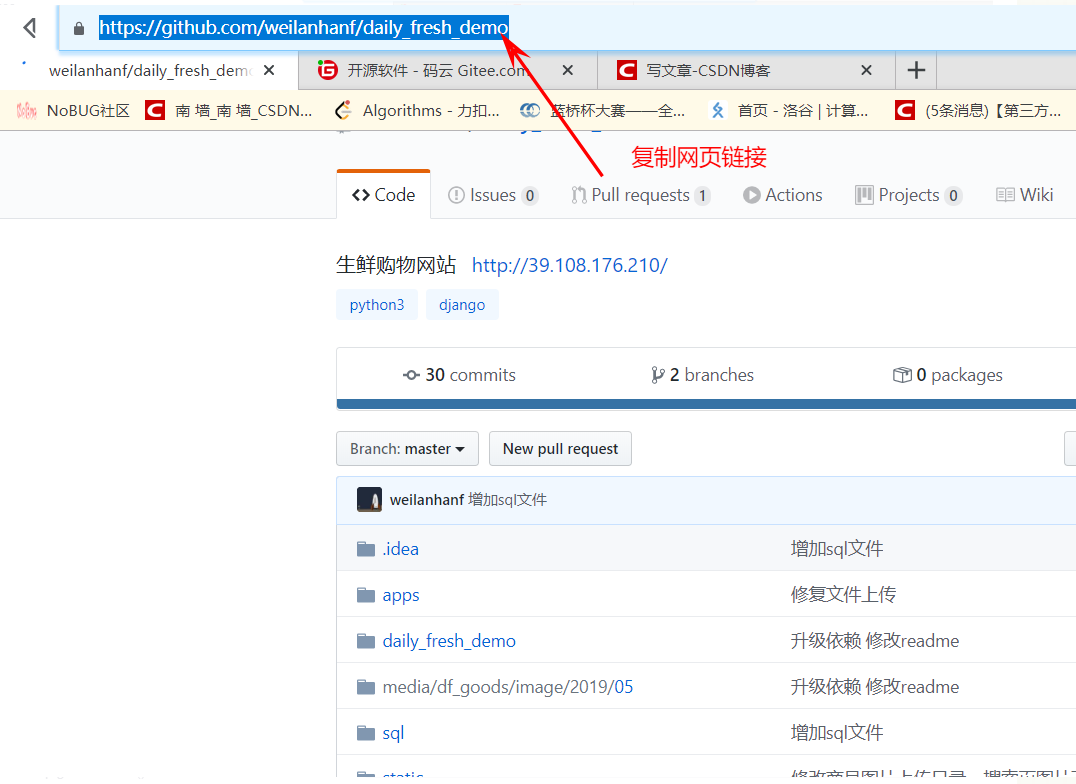Open the 南墙_CSDN bookmark via its red C icon
Image resolution: width=1076 pixels, height=784 pixels.
[x=155, y=110]
